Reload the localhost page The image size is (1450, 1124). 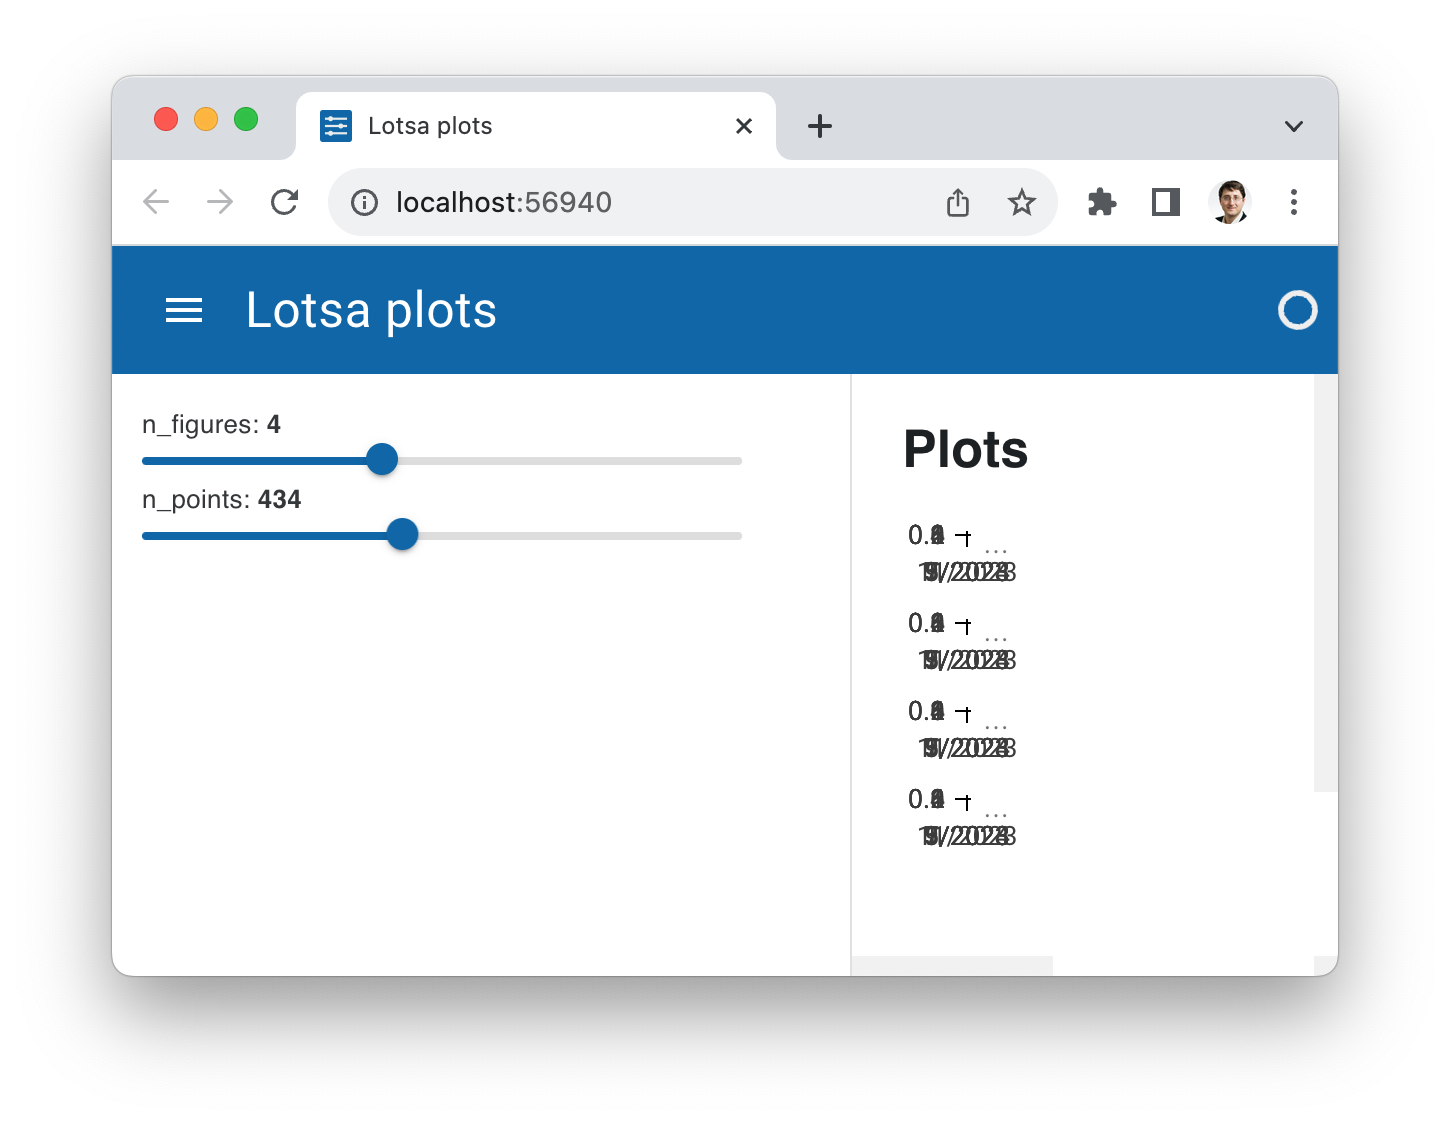pos(285,202)
